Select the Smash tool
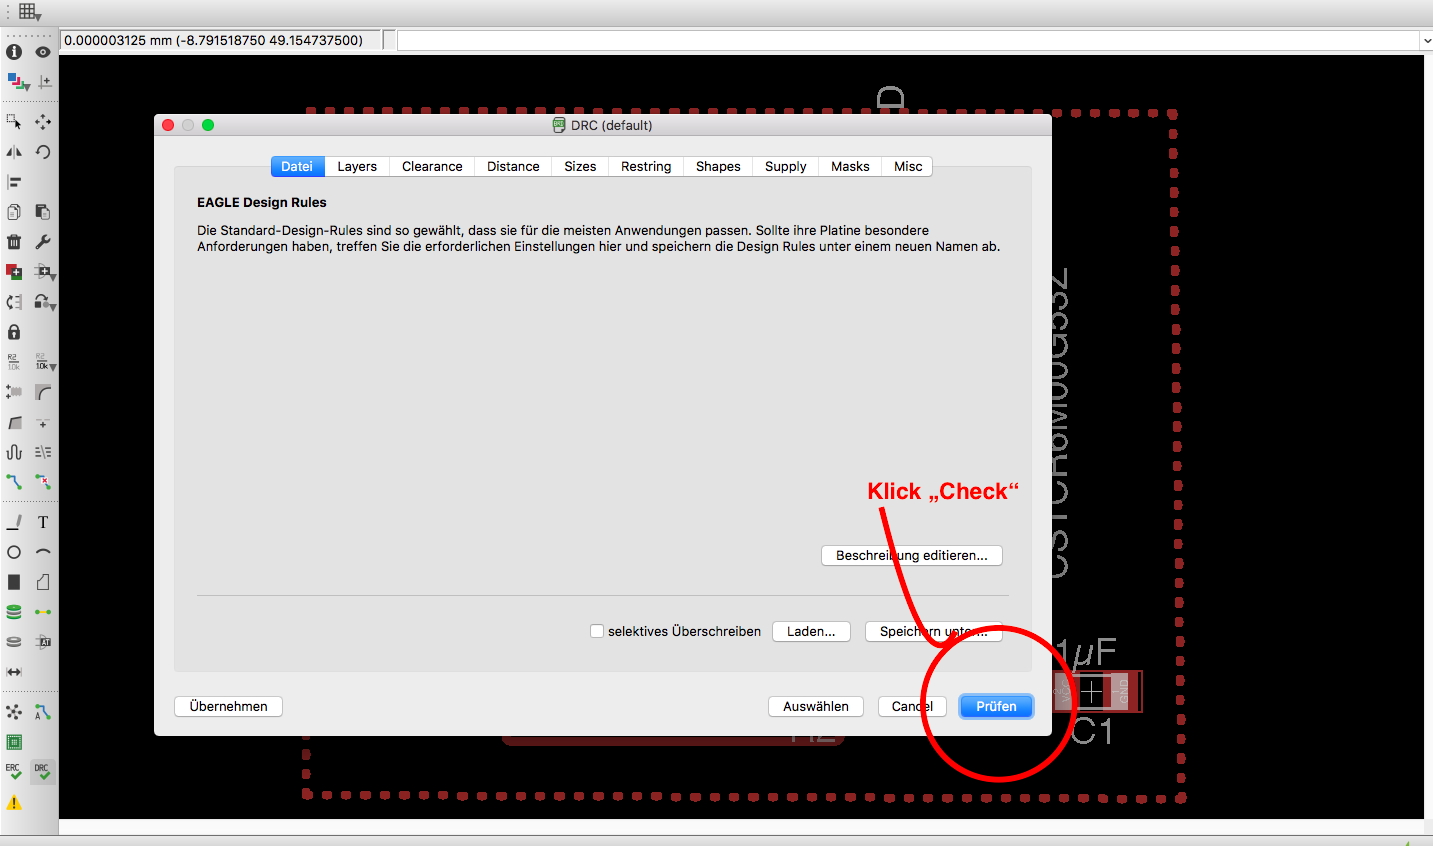 [x=14, y=392]
